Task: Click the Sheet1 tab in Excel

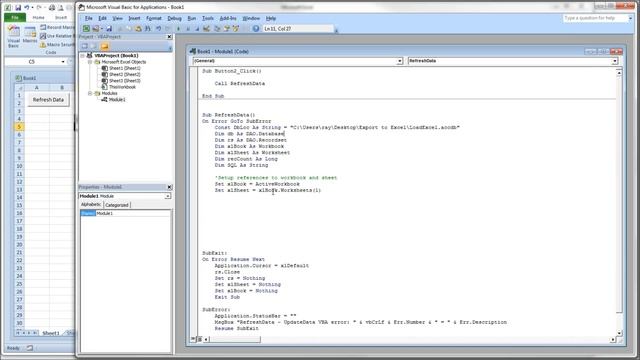Action: [51, 333]
